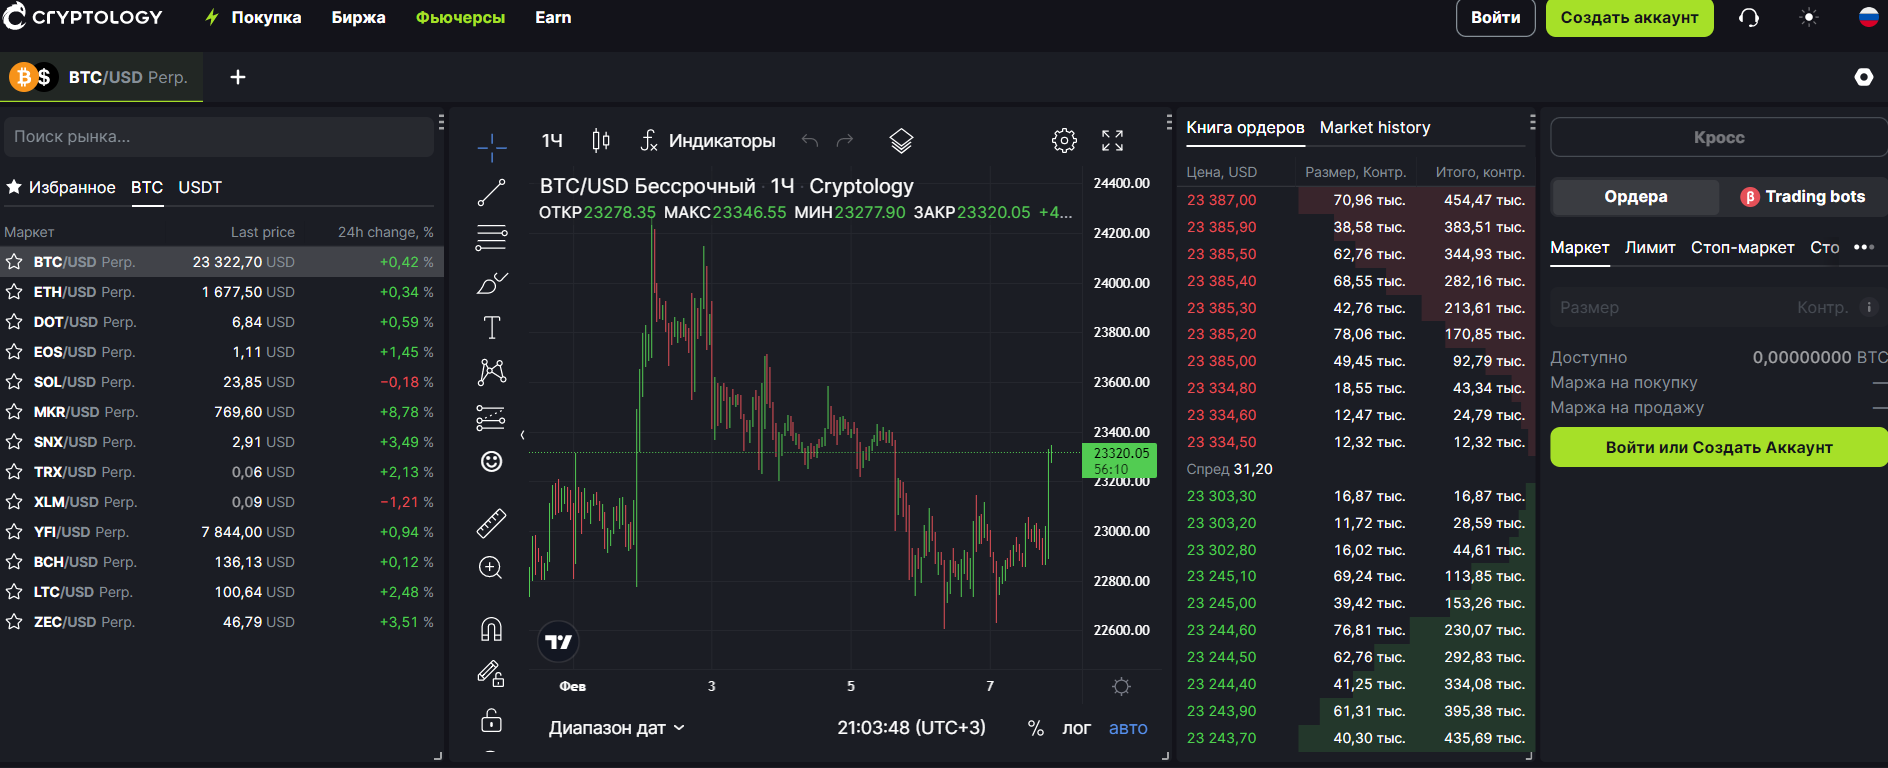Sort markets by 24h change, %
The width and height of the screenshot is (1888, 768).
(385, 232)
